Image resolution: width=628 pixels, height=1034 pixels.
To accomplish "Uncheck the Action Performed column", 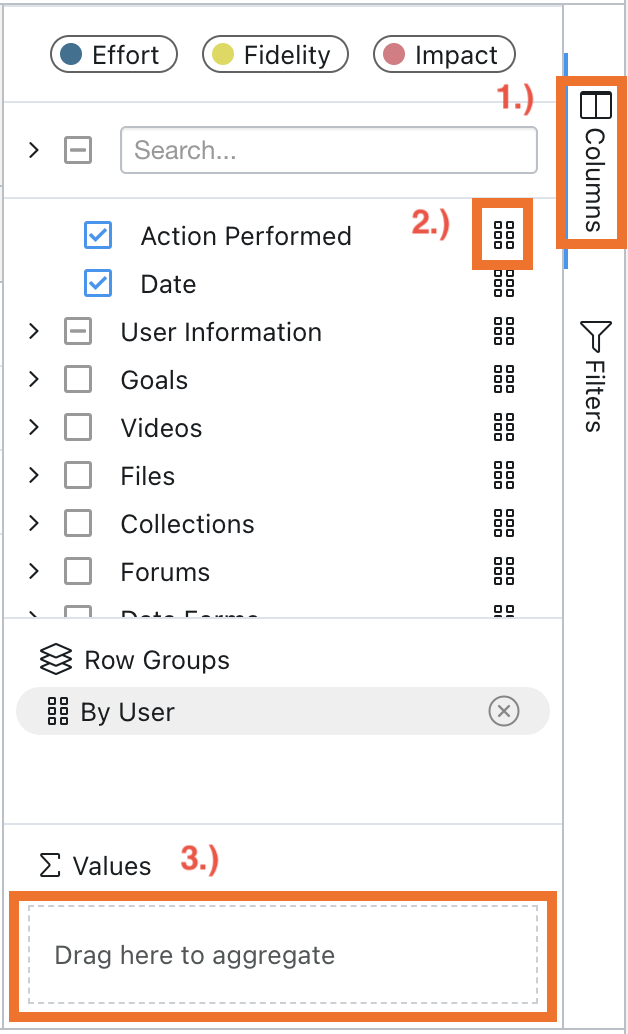I will (98, 236).
